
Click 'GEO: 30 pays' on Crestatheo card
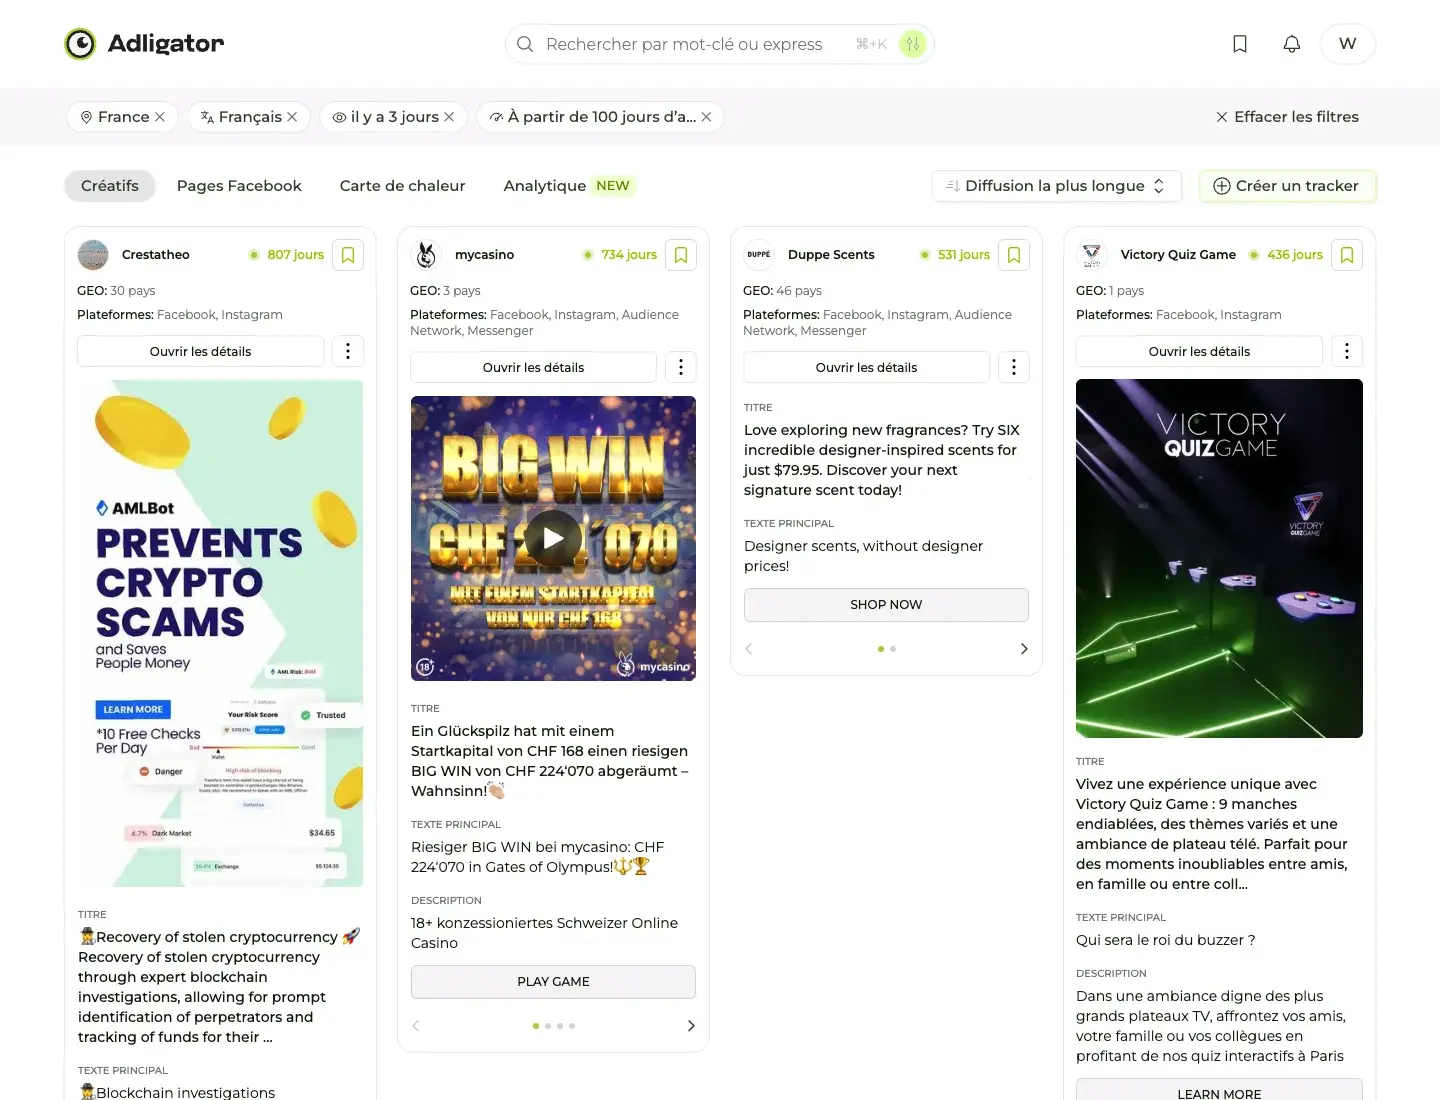(x=116, y=291)
